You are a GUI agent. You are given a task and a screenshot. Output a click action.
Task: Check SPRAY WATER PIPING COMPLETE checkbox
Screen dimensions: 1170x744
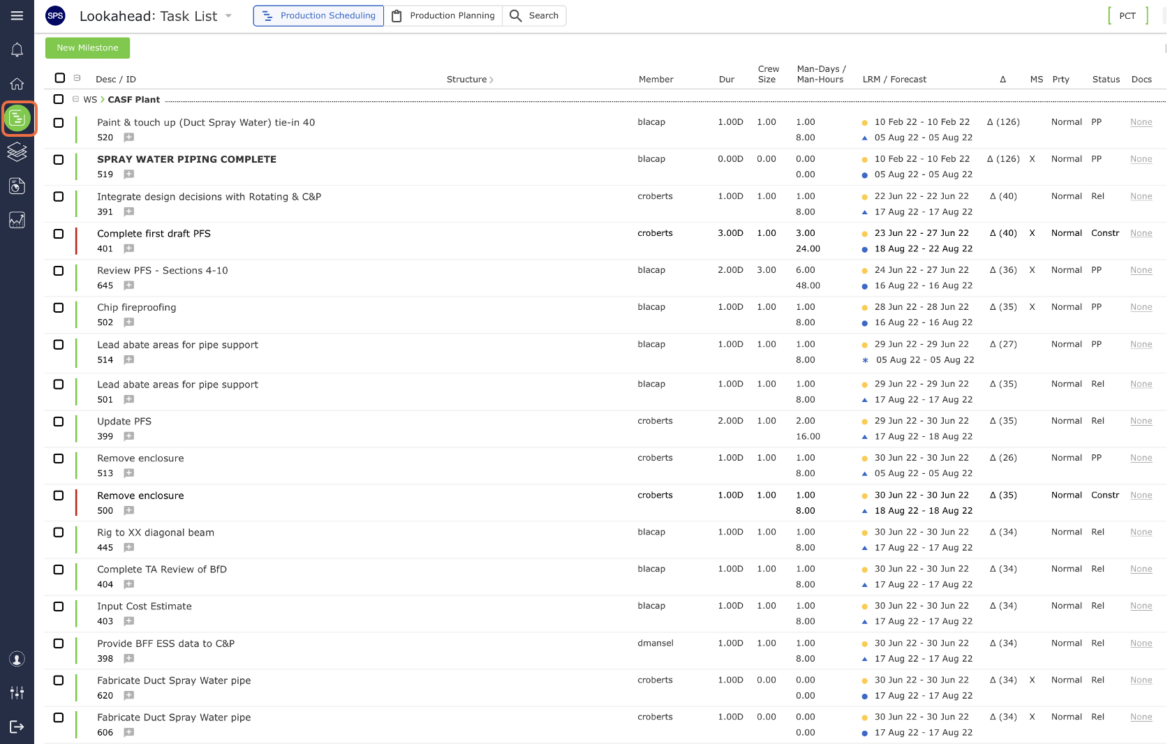(x=58, y=160)
